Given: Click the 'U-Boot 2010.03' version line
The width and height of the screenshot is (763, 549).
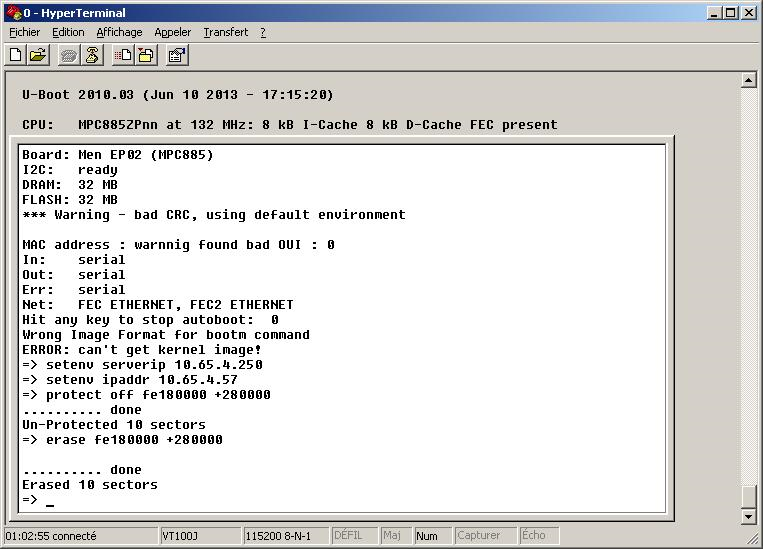Looking at the screenshot, I should pos(178,94).
